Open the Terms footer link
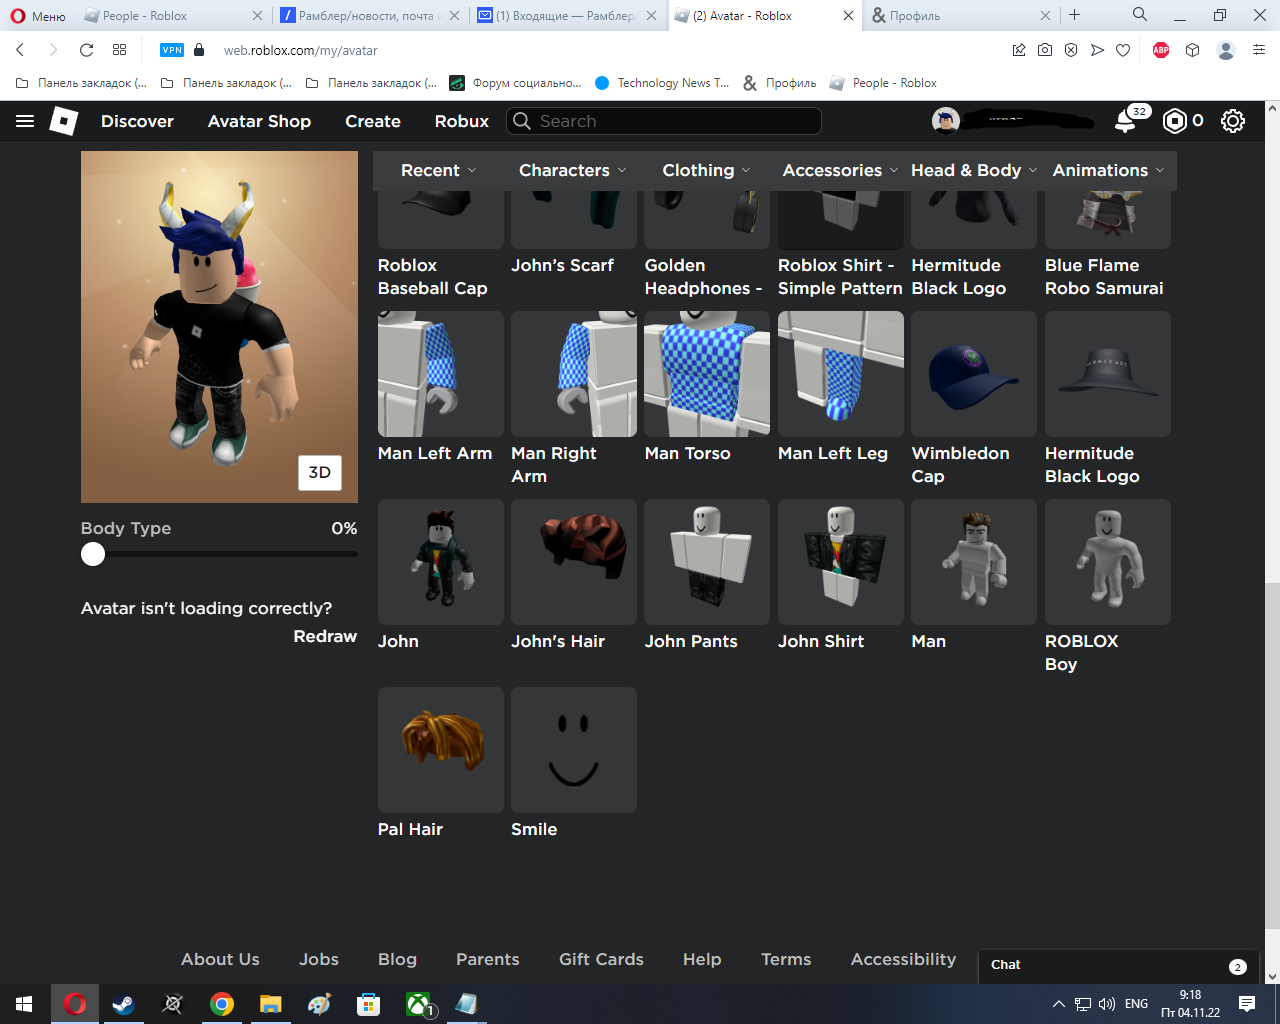This screenshot has height=1024, width=1280. click(786, 959)
